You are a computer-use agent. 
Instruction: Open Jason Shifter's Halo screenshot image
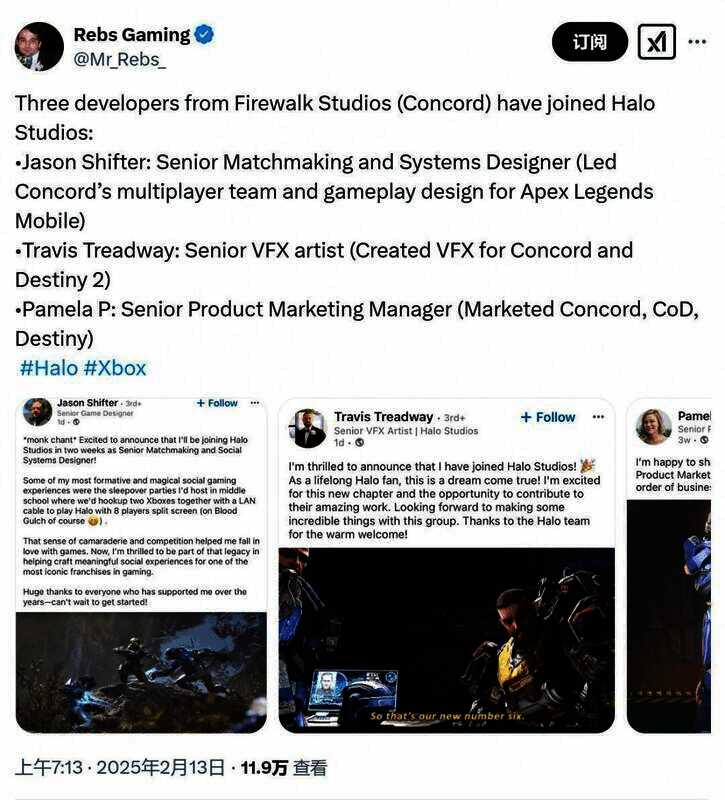[141, 672]
